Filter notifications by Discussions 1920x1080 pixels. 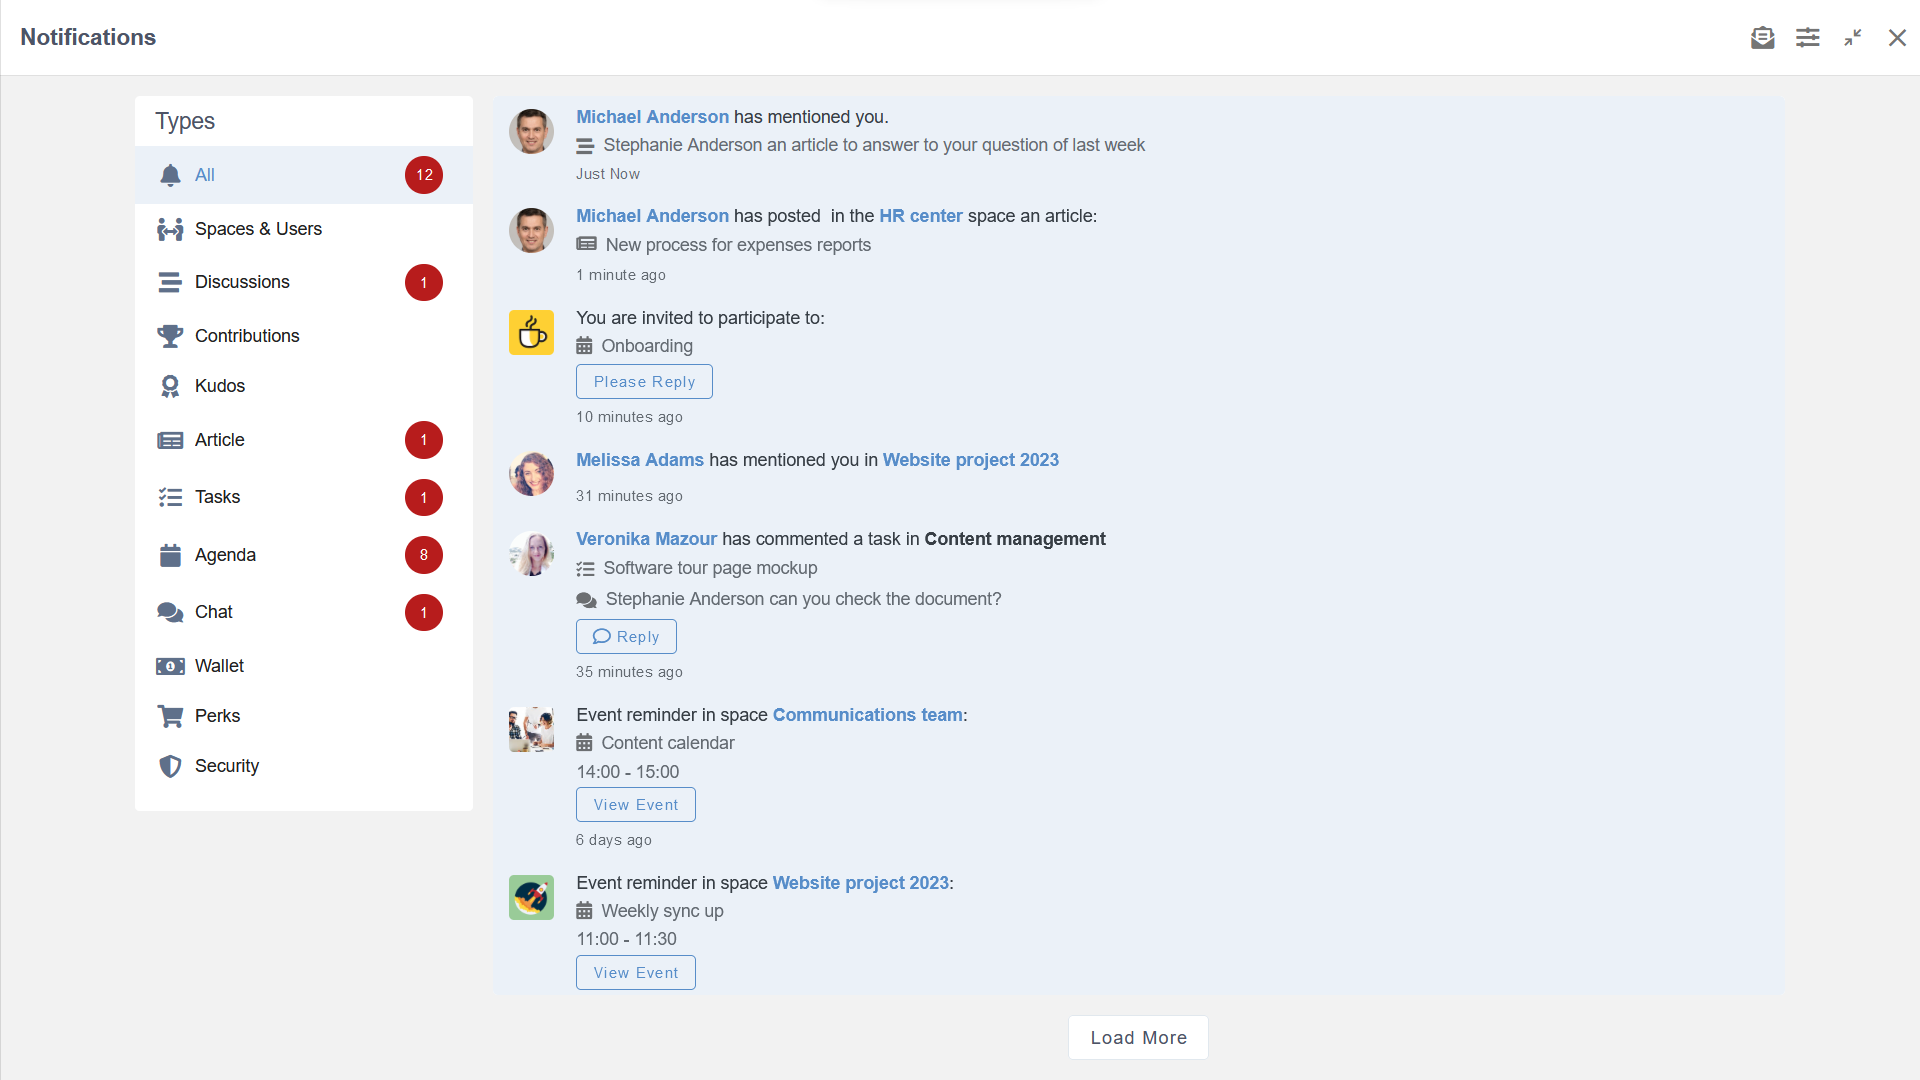click(242, 282)
